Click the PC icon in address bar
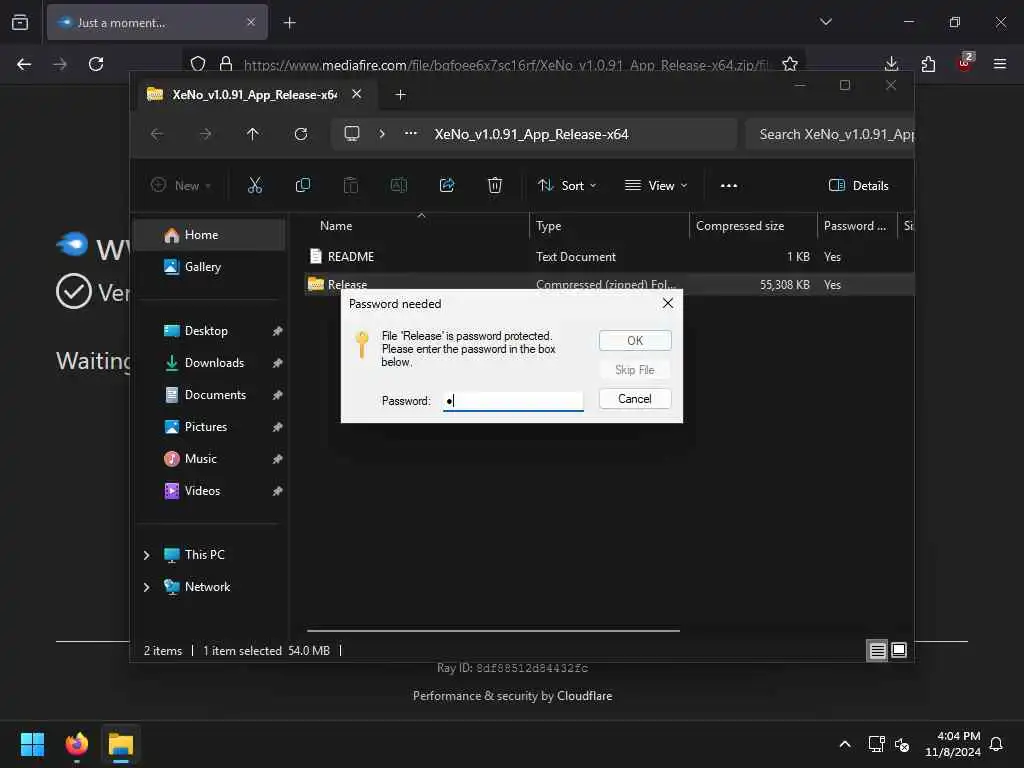1024x768 pixels. pos(352,134)
